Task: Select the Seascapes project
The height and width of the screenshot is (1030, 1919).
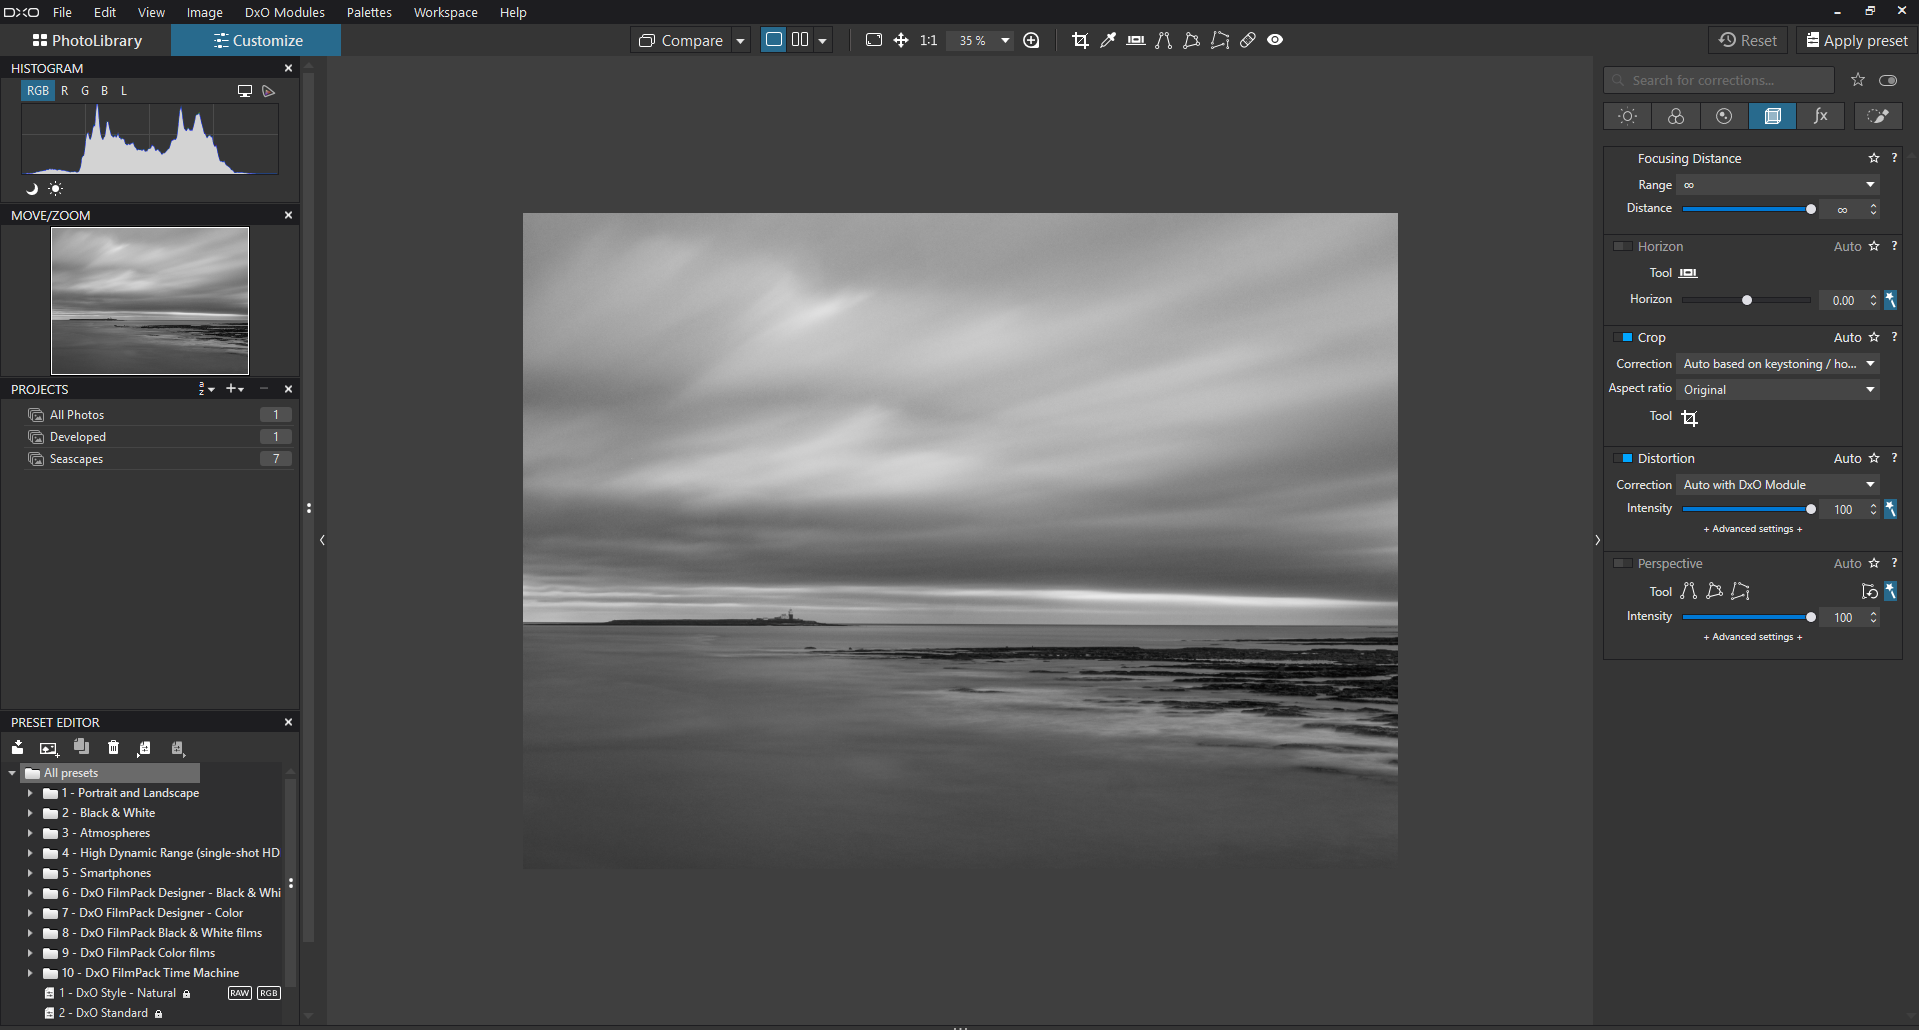Action: click(x=75, y=458)
